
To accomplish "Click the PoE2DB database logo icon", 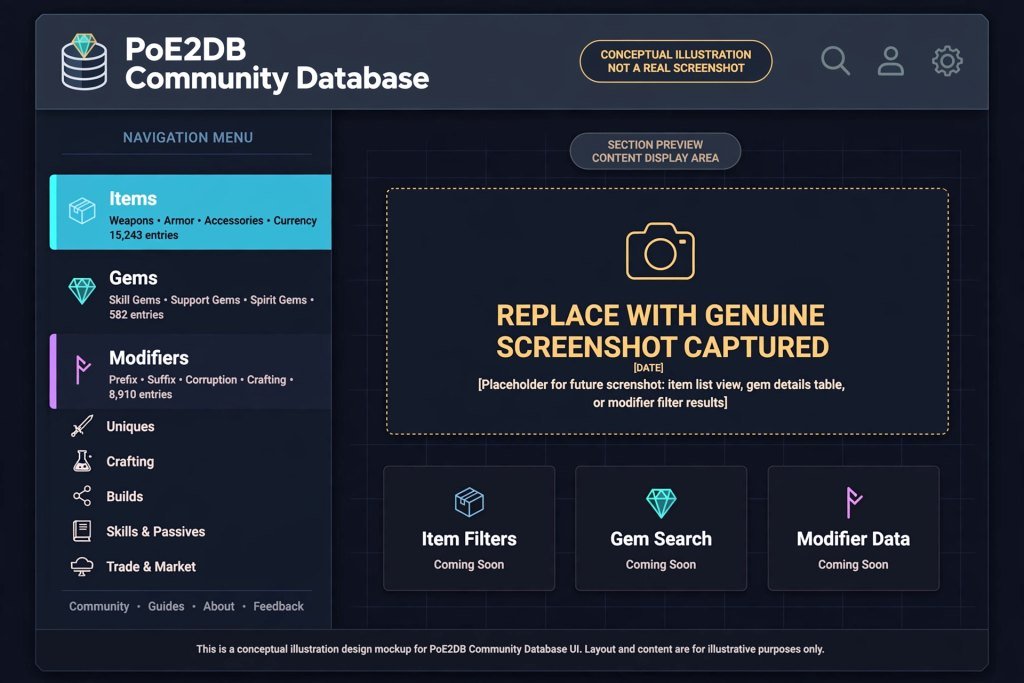I will coord(84,61).
